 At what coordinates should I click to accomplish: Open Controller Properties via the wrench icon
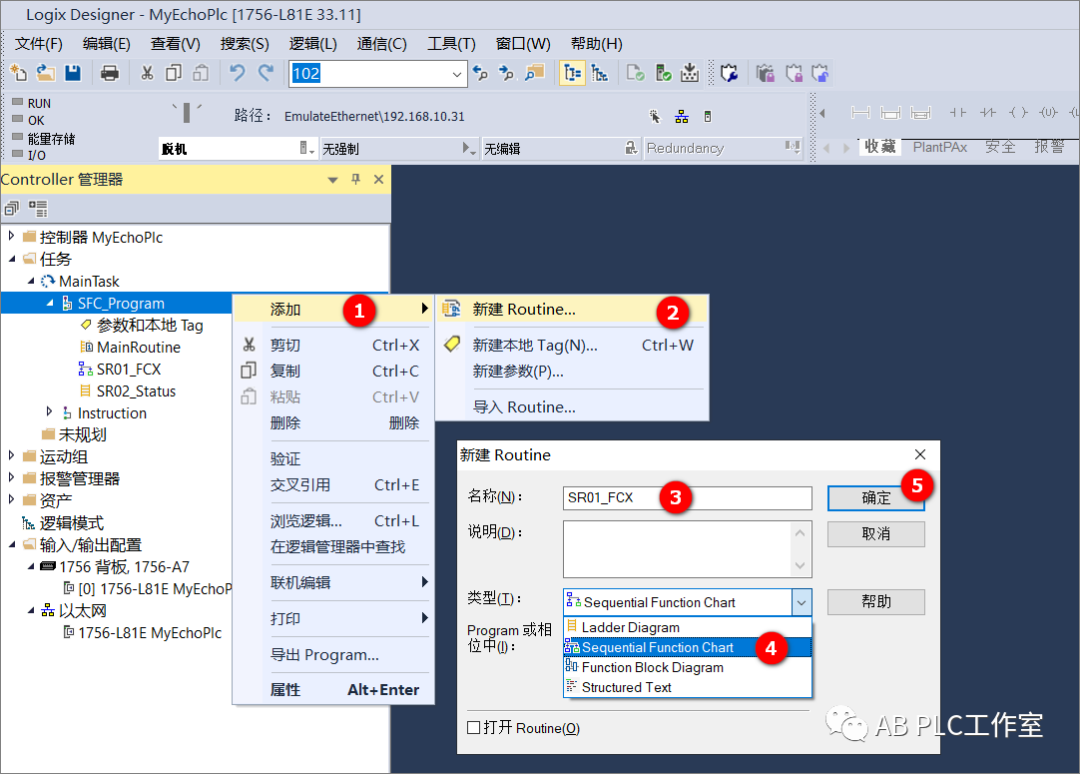pyautogui.click(x=727, y=73)
